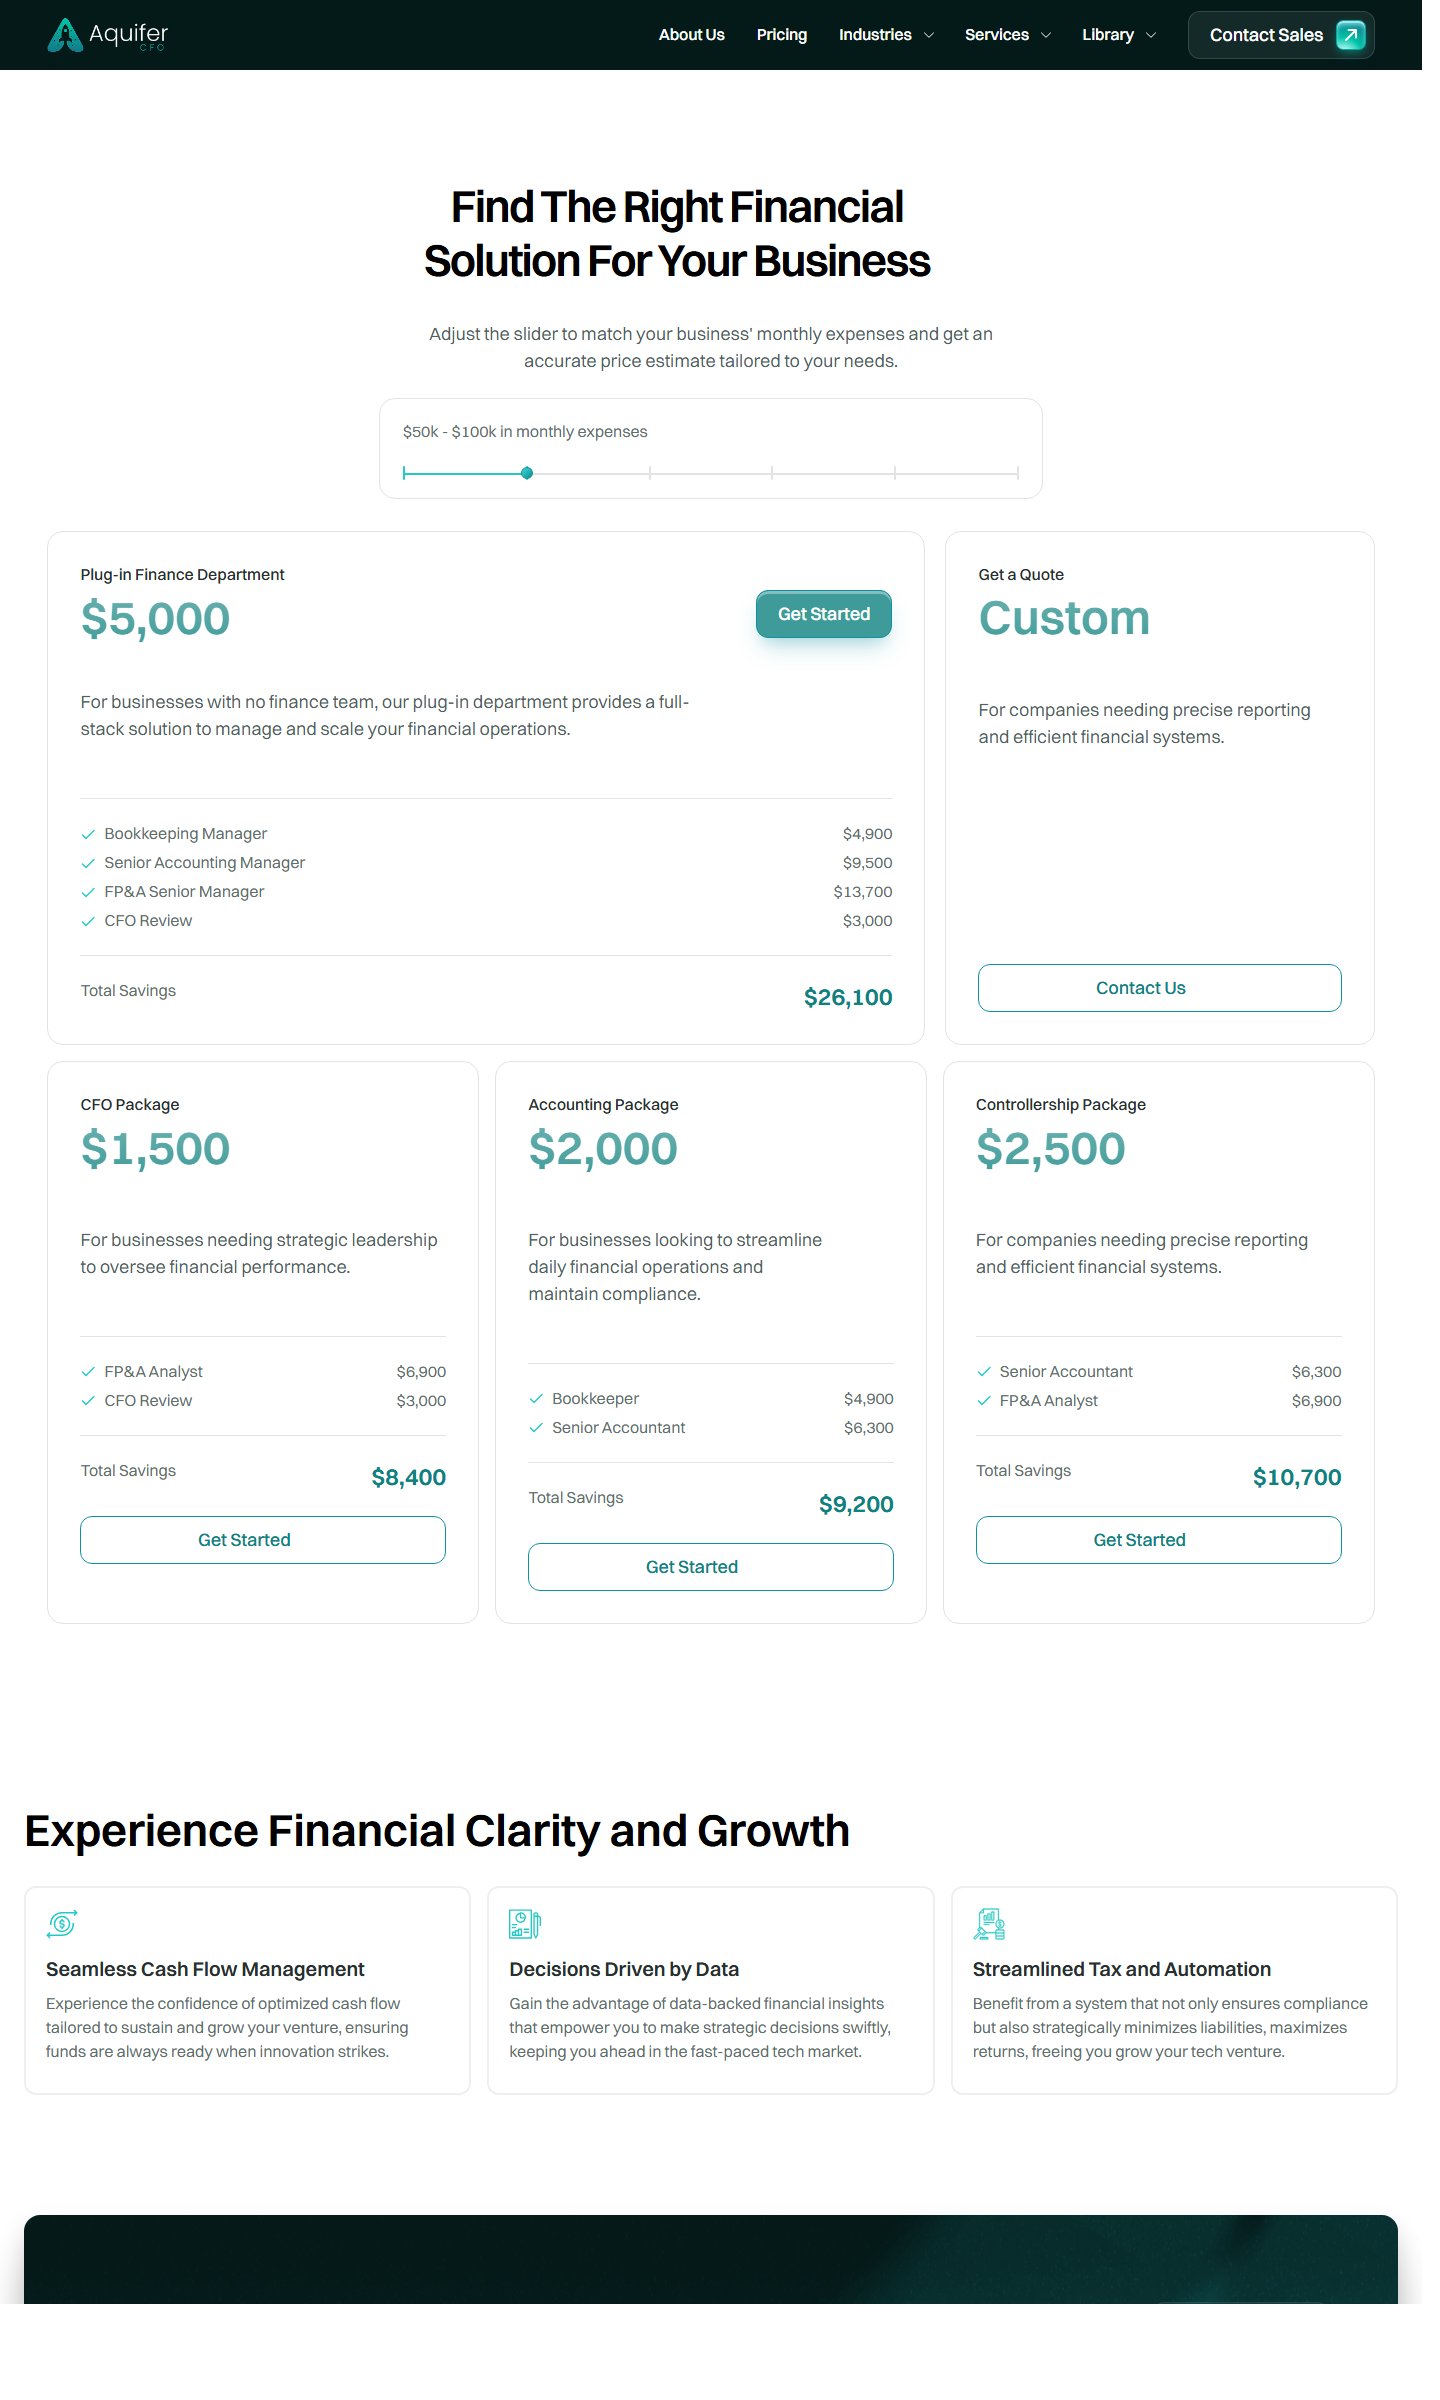Click the arrow icon on Contact Sales

pos(1350,35)
